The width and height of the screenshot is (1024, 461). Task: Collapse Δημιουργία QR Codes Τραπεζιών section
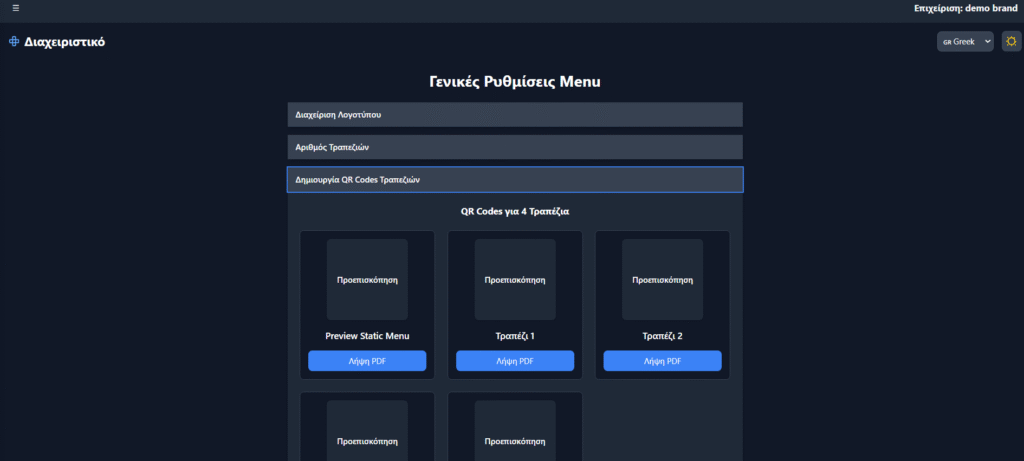[x=515, y=180]
